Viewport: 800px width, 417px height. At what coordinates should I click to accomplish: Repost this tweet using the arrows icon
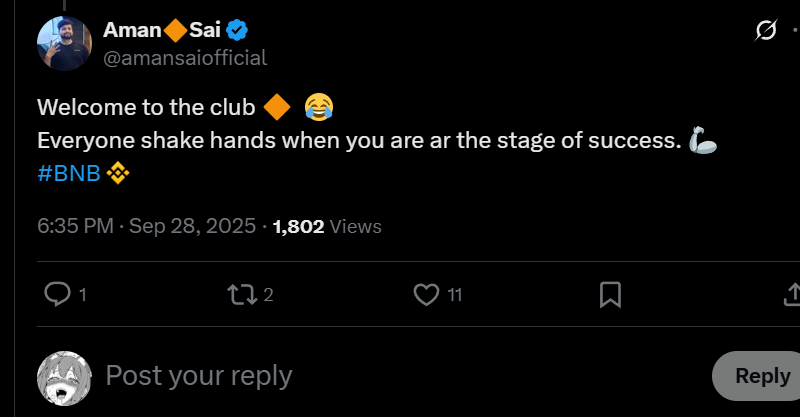click(x=241, y=295)
